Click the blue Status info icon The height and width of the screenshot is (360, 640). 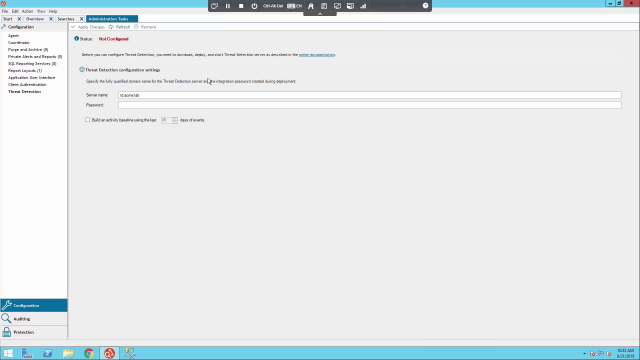point(76,39)
